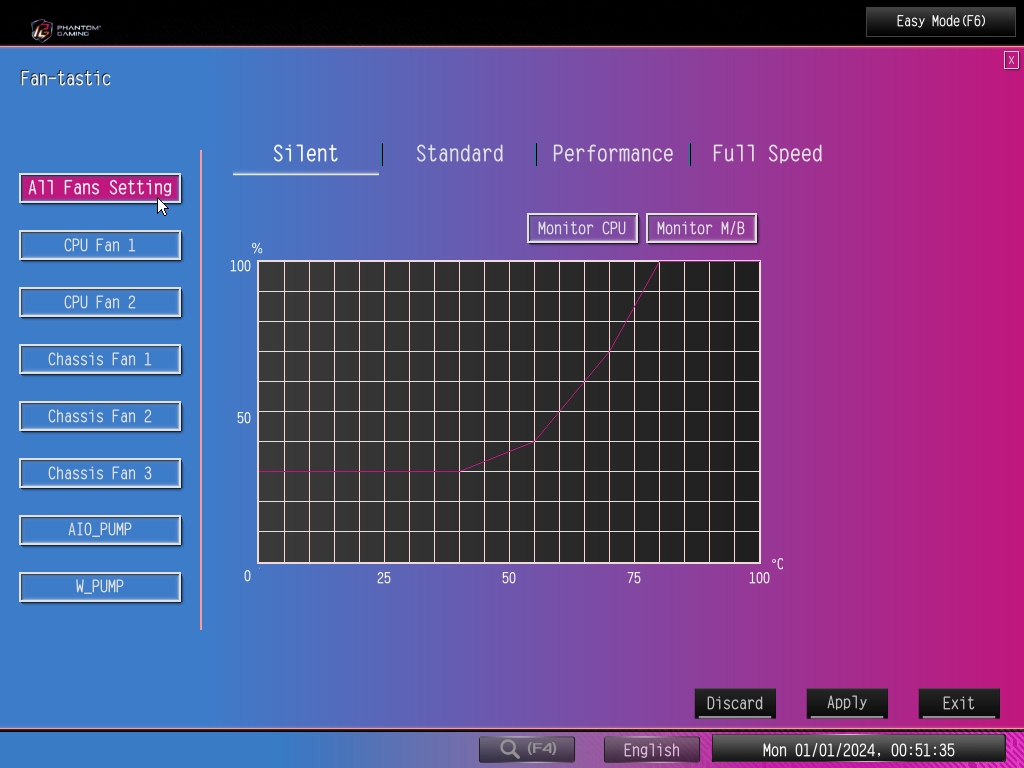Toggle Monitor CPU temperature source
Image resolution: width=1024 pixels, height=768 pixels.
coord(582,228)
